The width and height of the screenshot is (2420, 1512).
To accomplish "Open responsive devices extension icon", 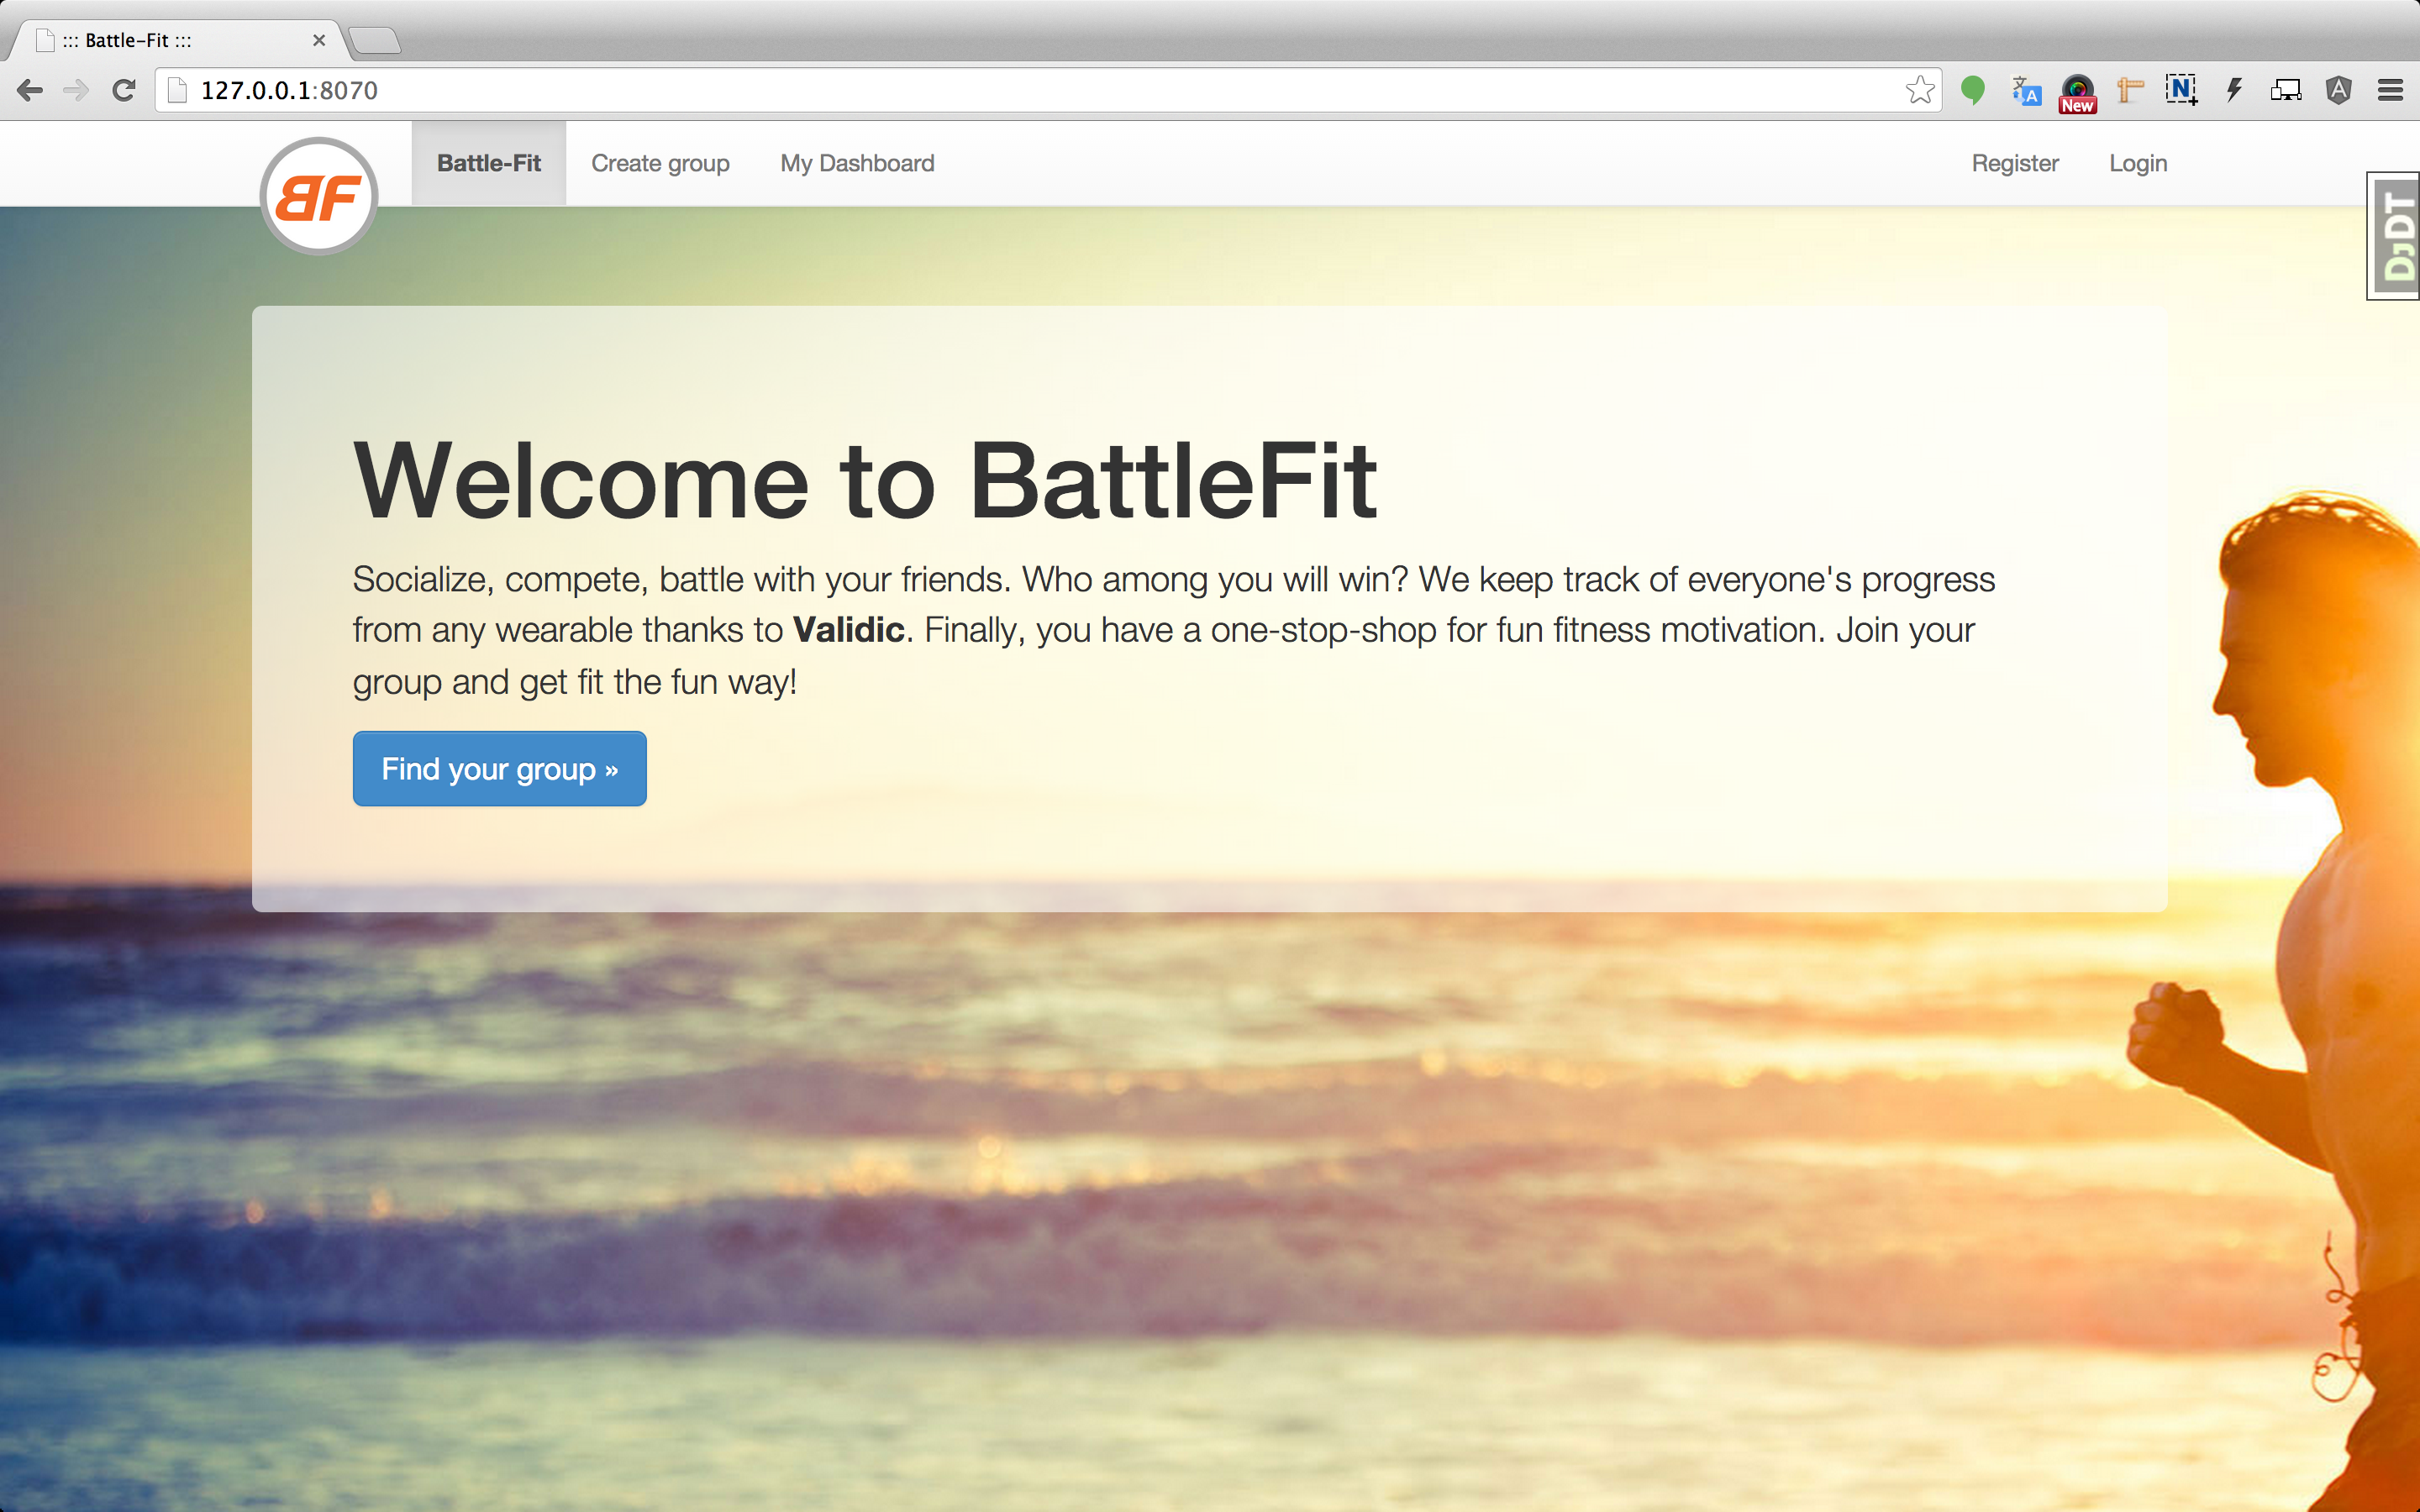I will click(x=2286, y=90).
